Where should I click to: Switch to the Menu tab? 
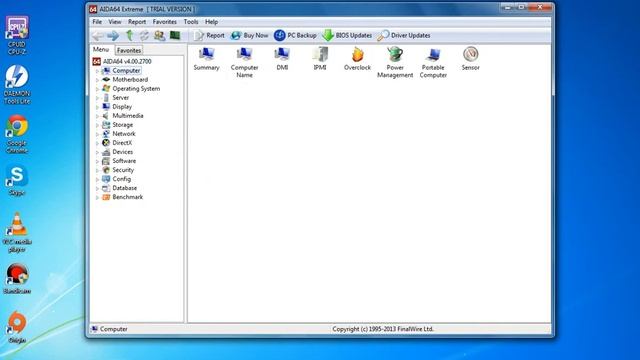pos(101,49)
